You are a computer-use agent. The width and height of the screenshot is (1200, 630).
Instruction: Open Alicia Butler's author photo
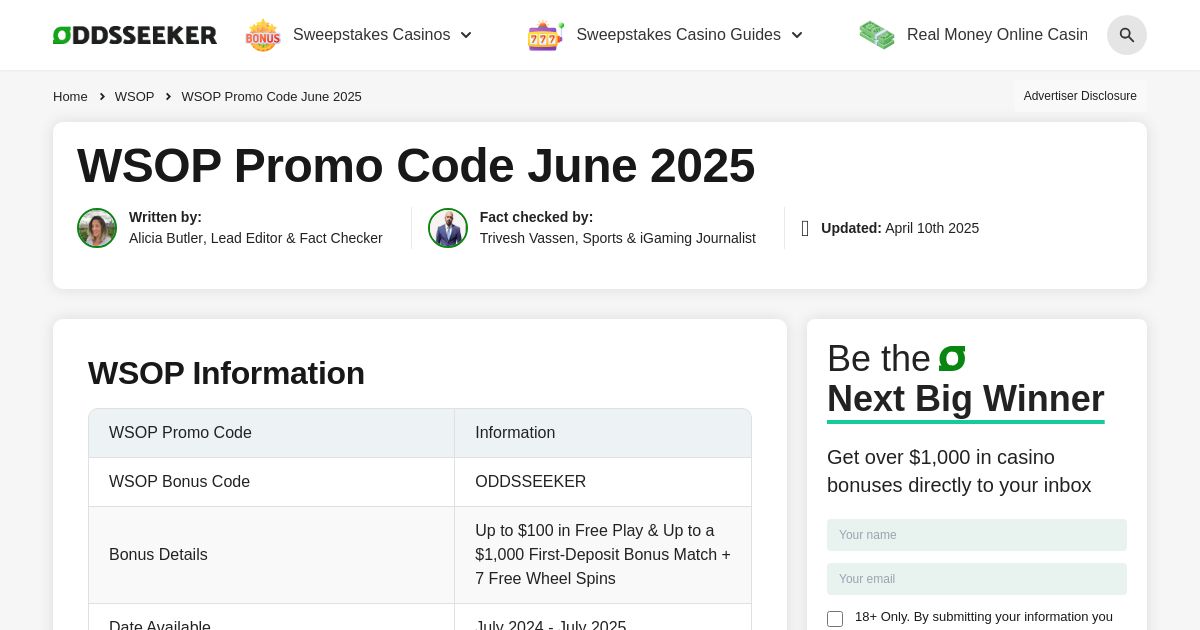tap(97, 228)
